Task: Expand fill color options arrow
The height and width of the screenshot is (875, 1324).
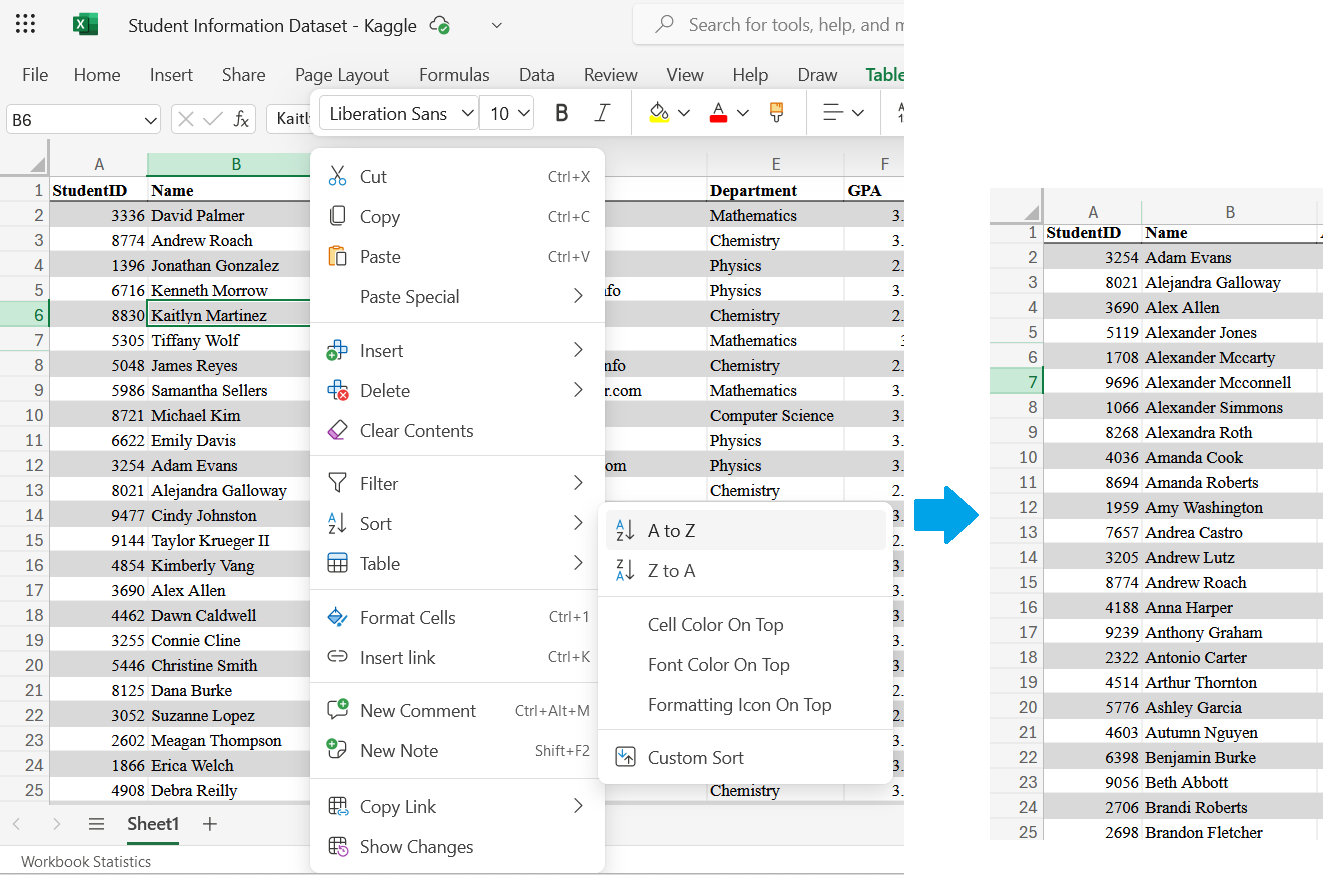Action: pos(684,113)
